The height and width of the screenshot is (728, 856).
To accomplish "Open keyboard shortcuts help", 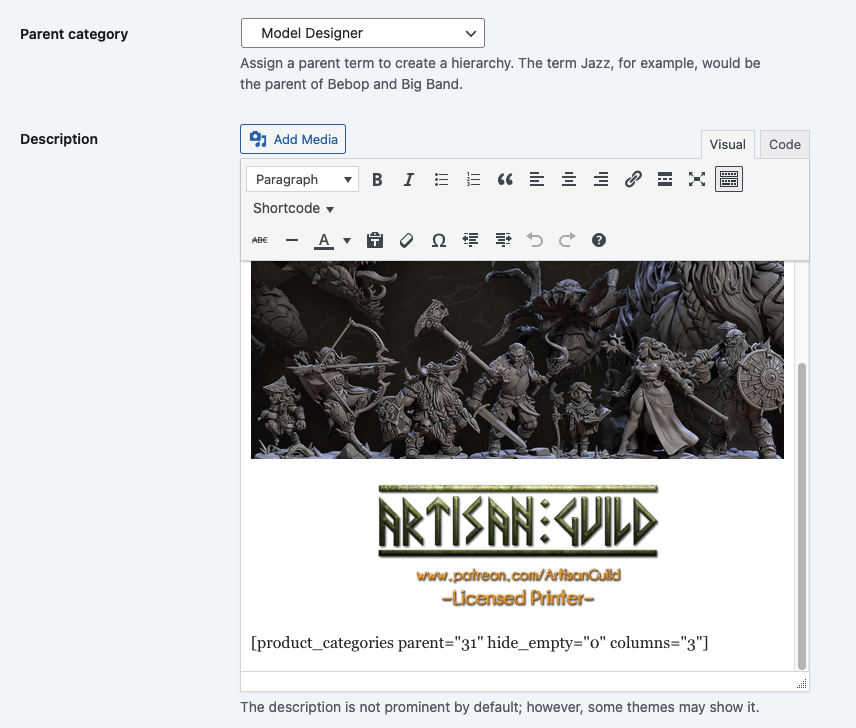I will click(599, 240).
